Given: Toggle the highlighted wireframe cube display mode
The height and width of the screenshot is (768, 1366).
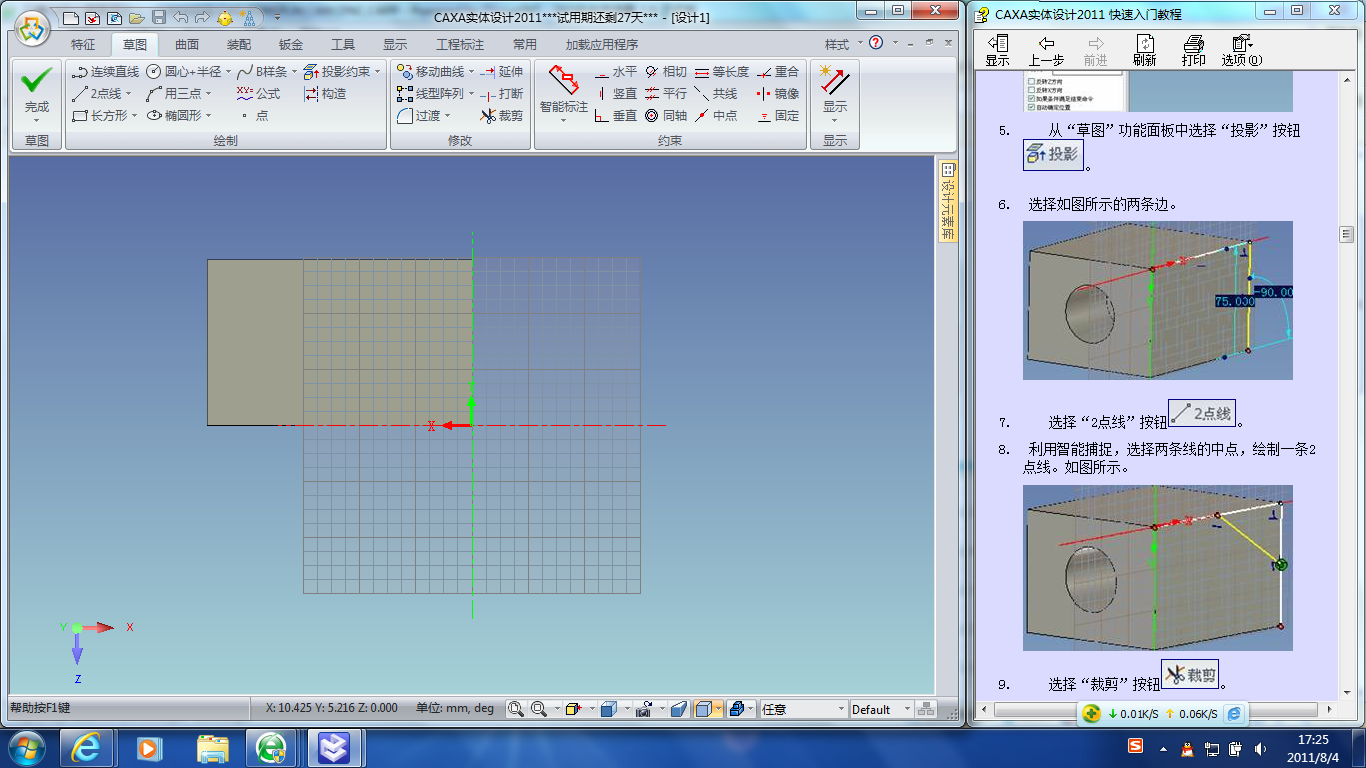Looking at the screenshot, I should pos(703,709).
